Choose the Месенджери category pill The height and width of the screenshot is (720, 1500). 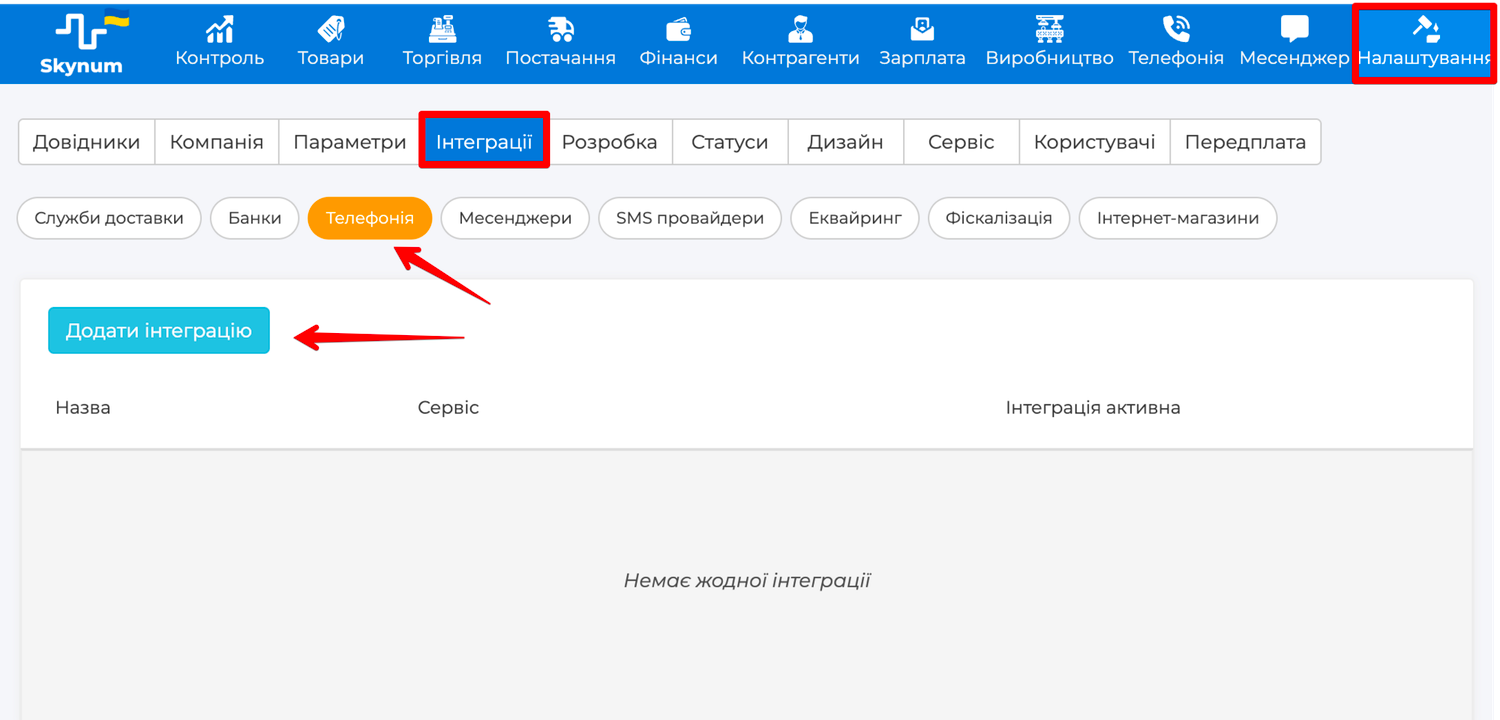(515, 218)
